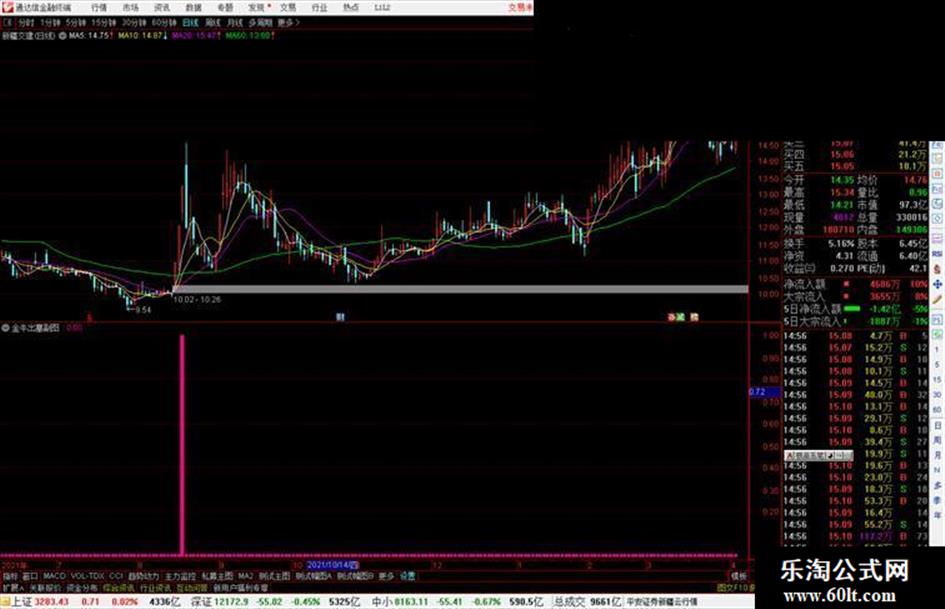
Task: Expand the 更多 period options
Action: pos(288,22)
